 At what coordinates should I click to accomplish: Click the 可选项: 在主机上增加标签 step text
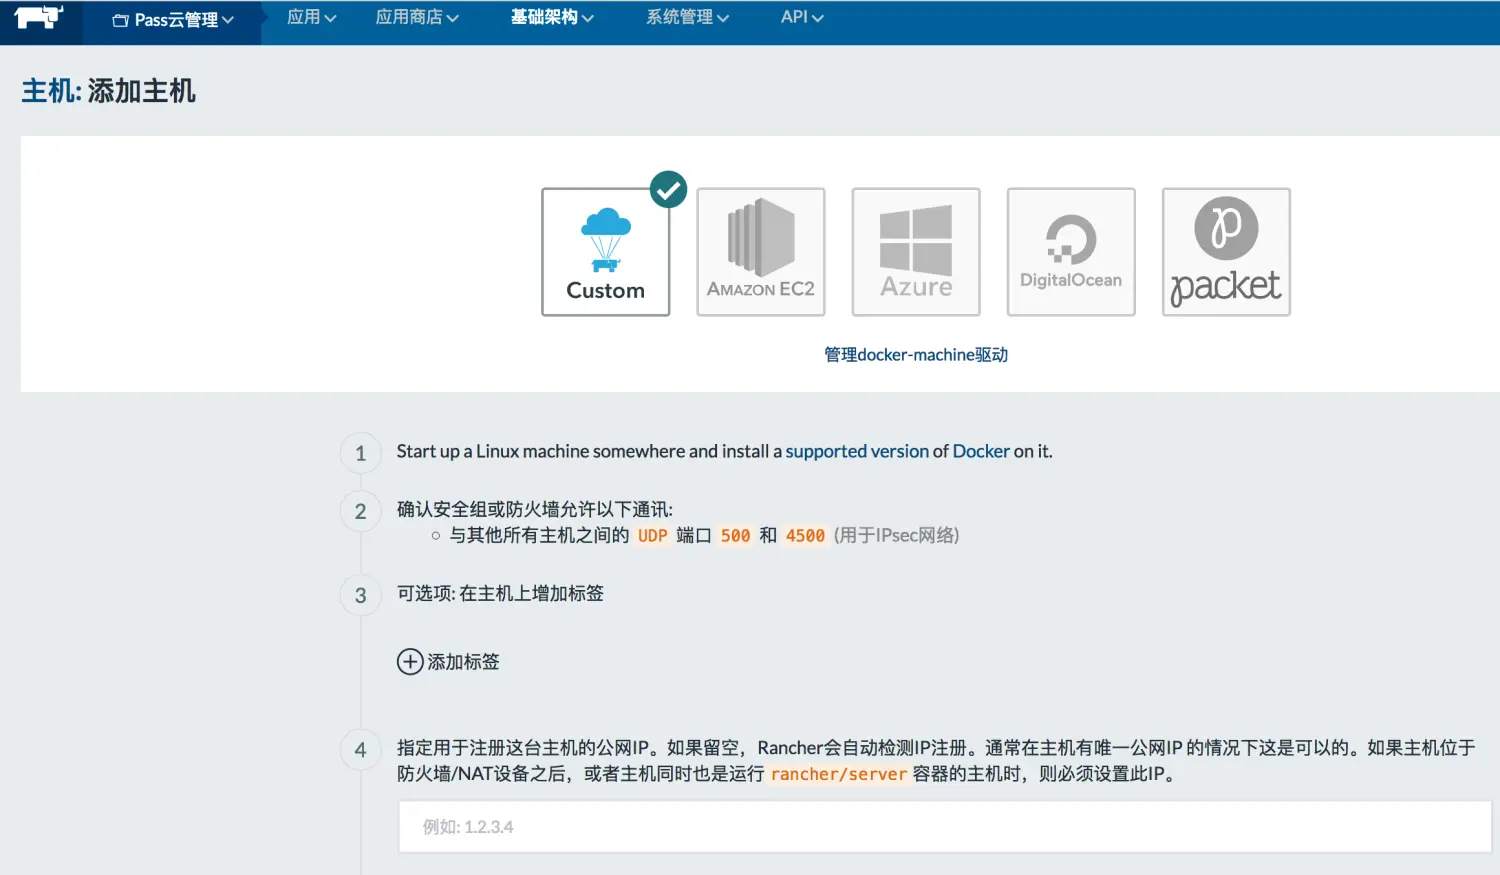pyautogui.click(x=500, y=594)
